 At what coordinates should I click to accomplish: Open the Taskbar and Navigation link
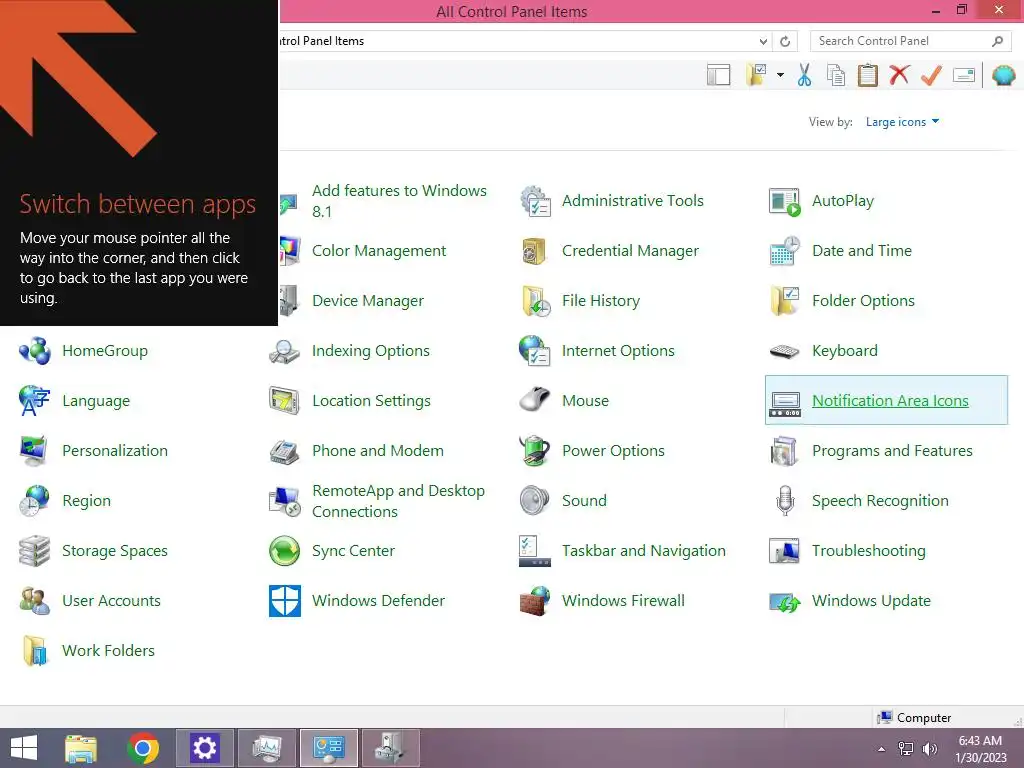point(643,551)
